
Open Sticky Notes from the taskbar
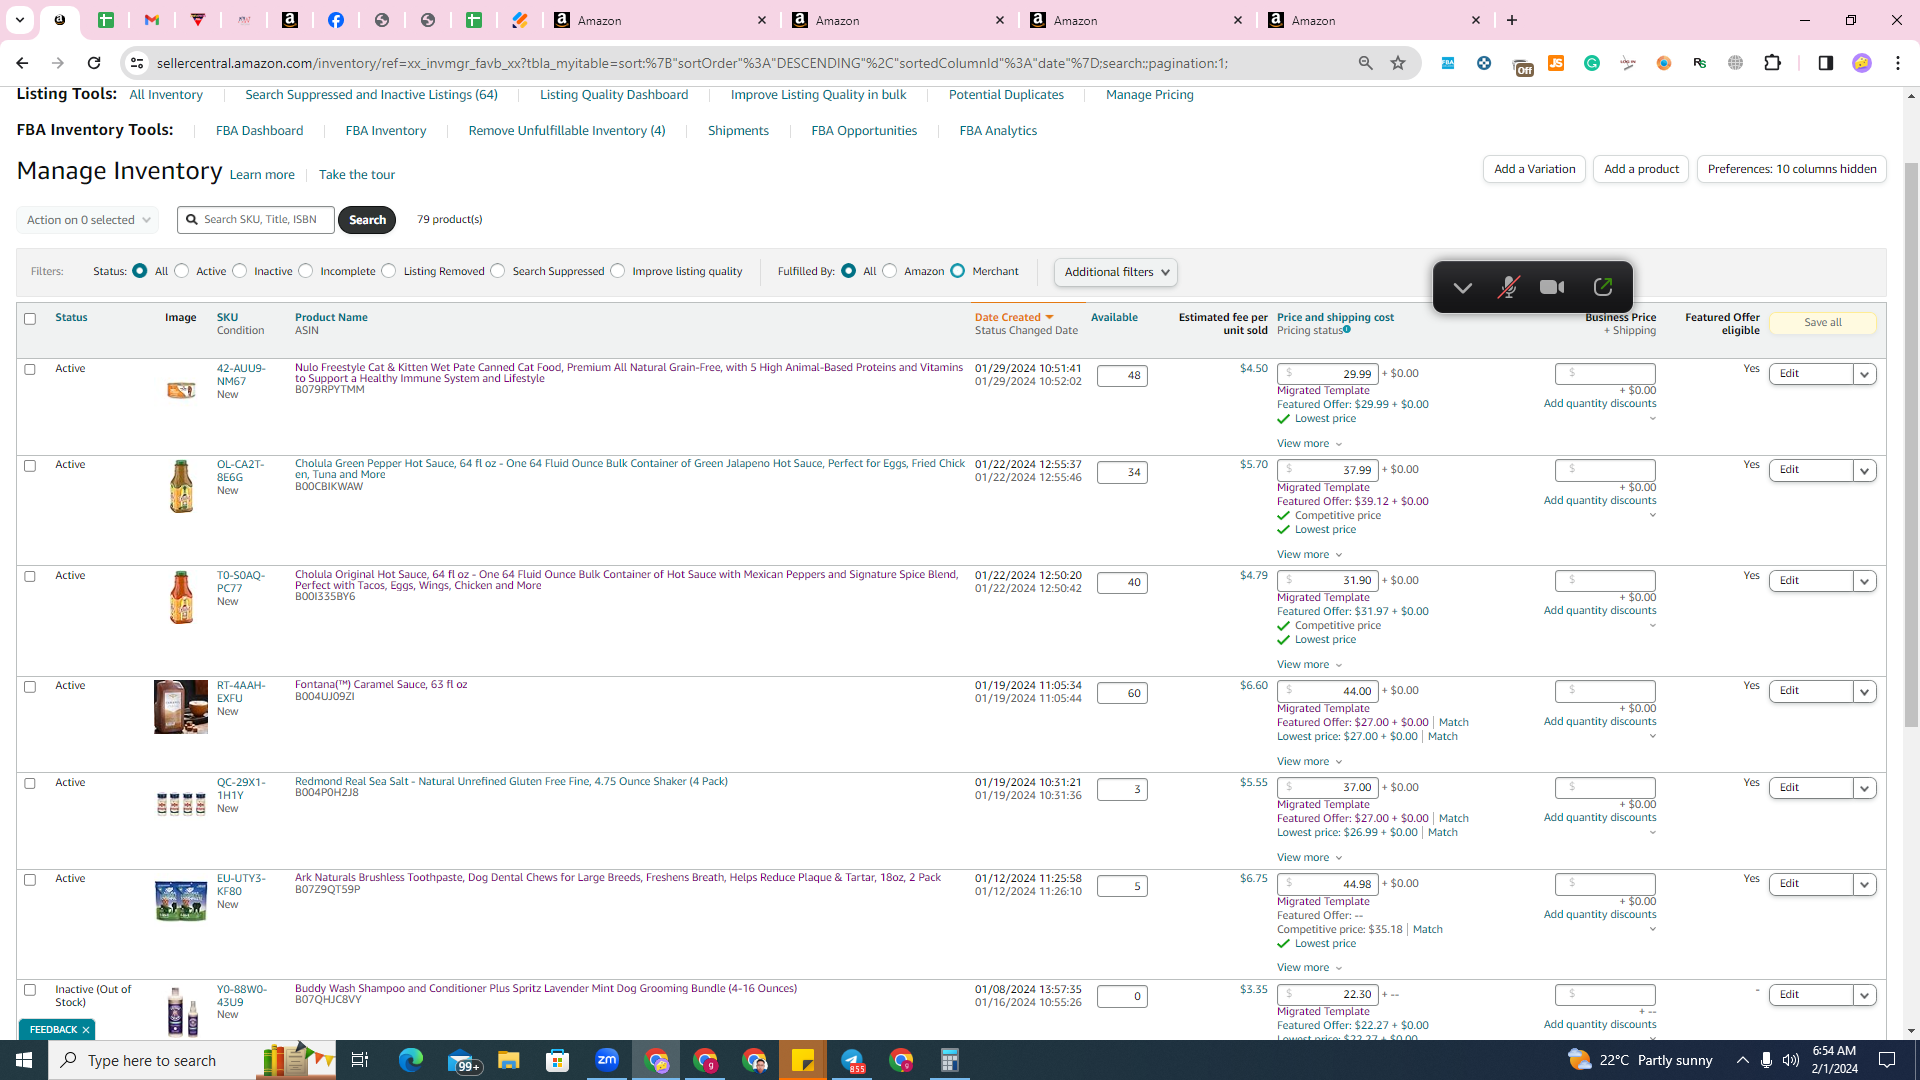click(803, 1060)
